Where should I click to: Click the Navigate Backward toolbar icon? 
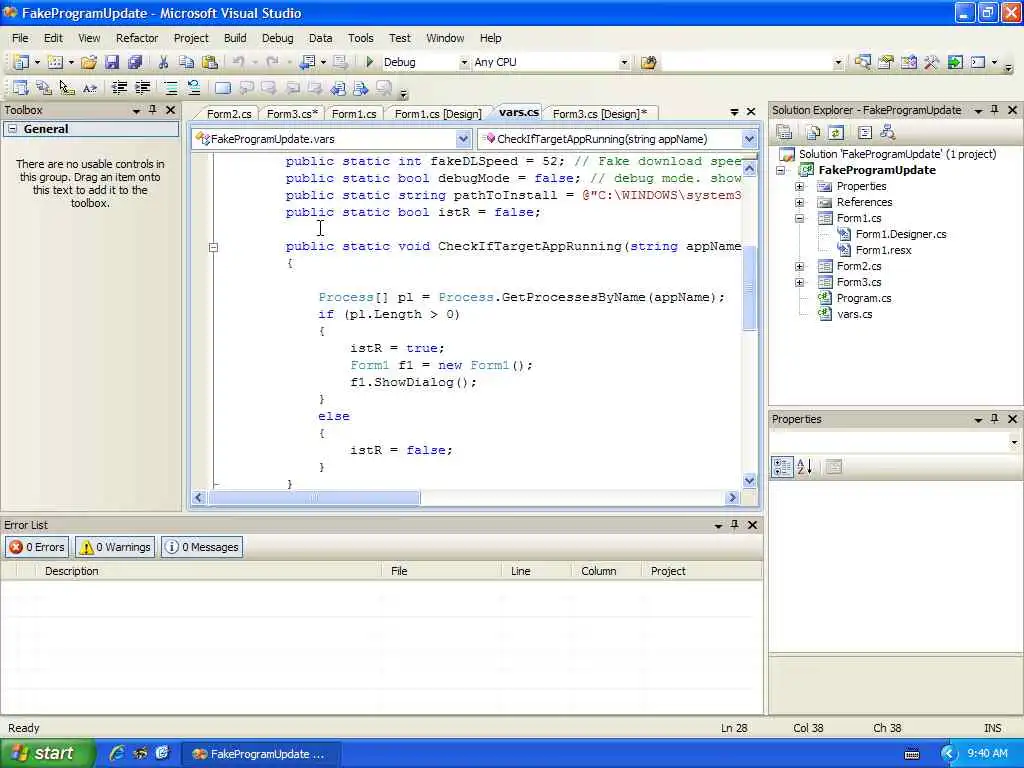coord(306,62)
